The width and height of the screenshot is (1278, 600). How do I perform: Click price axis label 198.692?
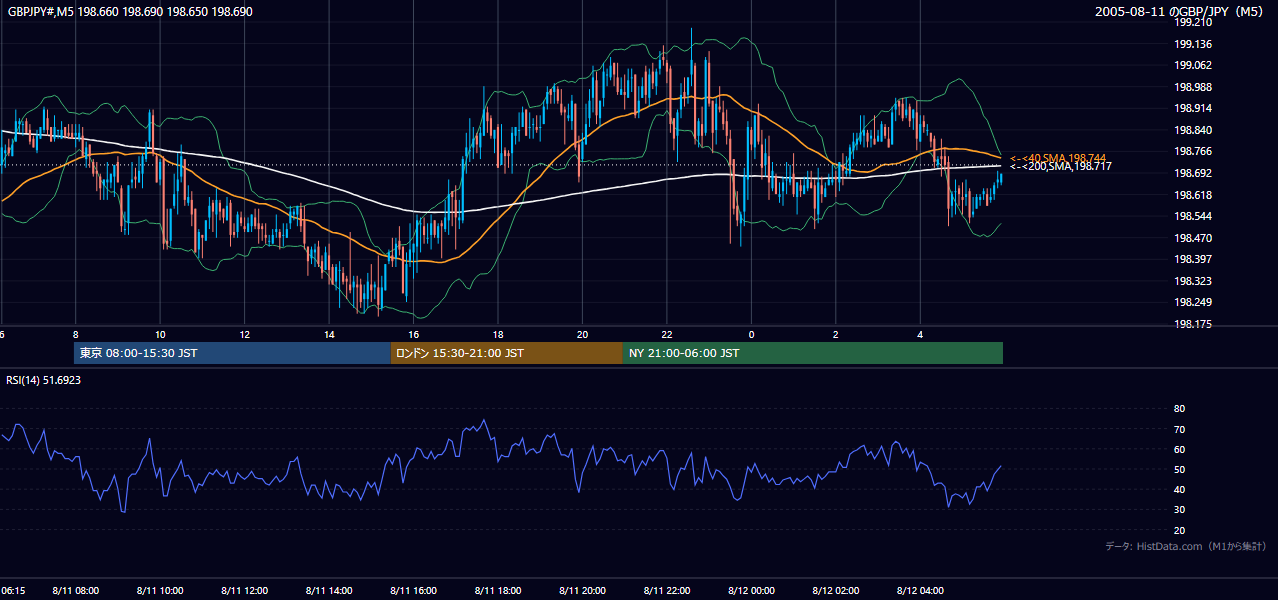1193,173
